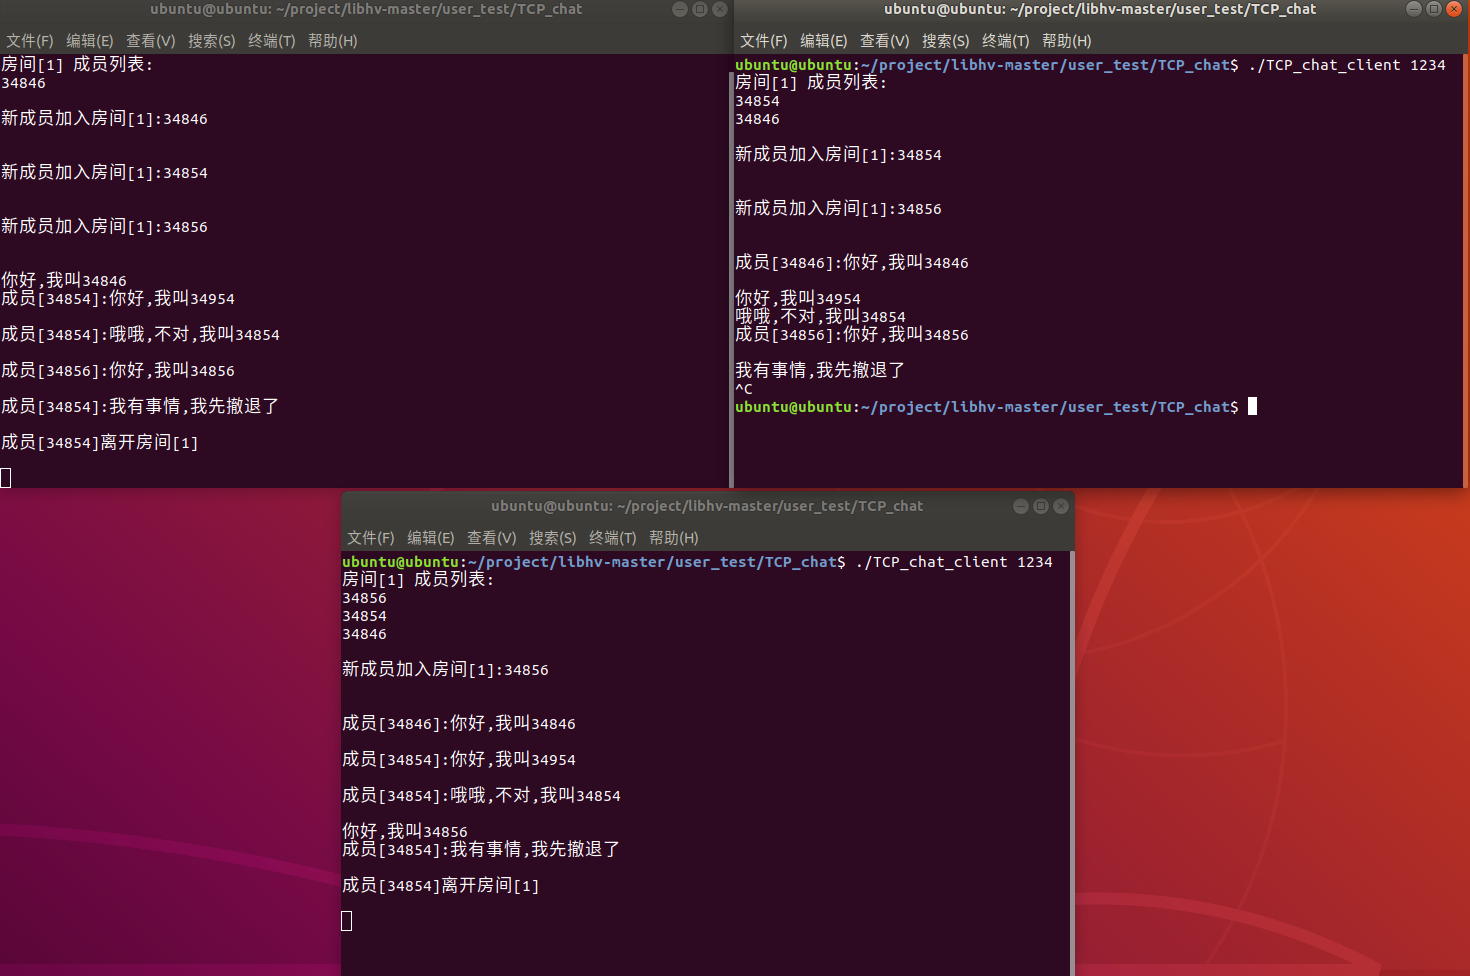Screen dimensions: 1470x976
Task: Maximize the bottom terminal window
Action: [1041, 506]
